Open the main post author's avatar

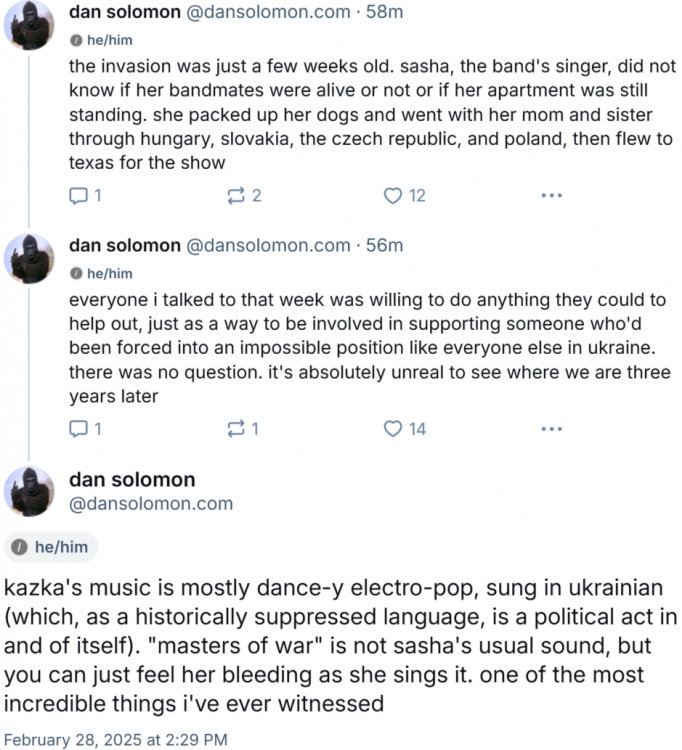click(x=29, y=491)
